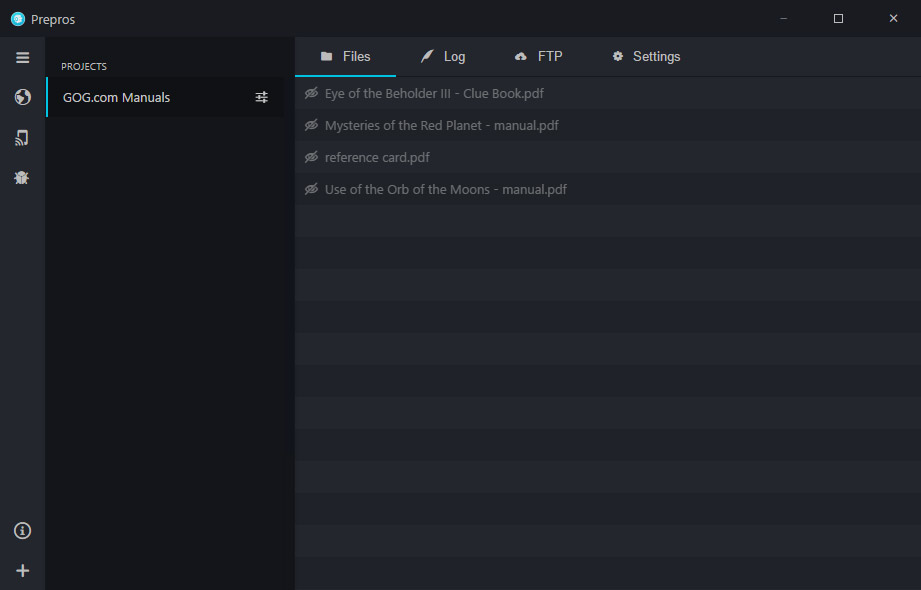Toggle visibility of Use of the Orb of the Moons file
The image size is (921, 590).
click(x=311, y=189)
